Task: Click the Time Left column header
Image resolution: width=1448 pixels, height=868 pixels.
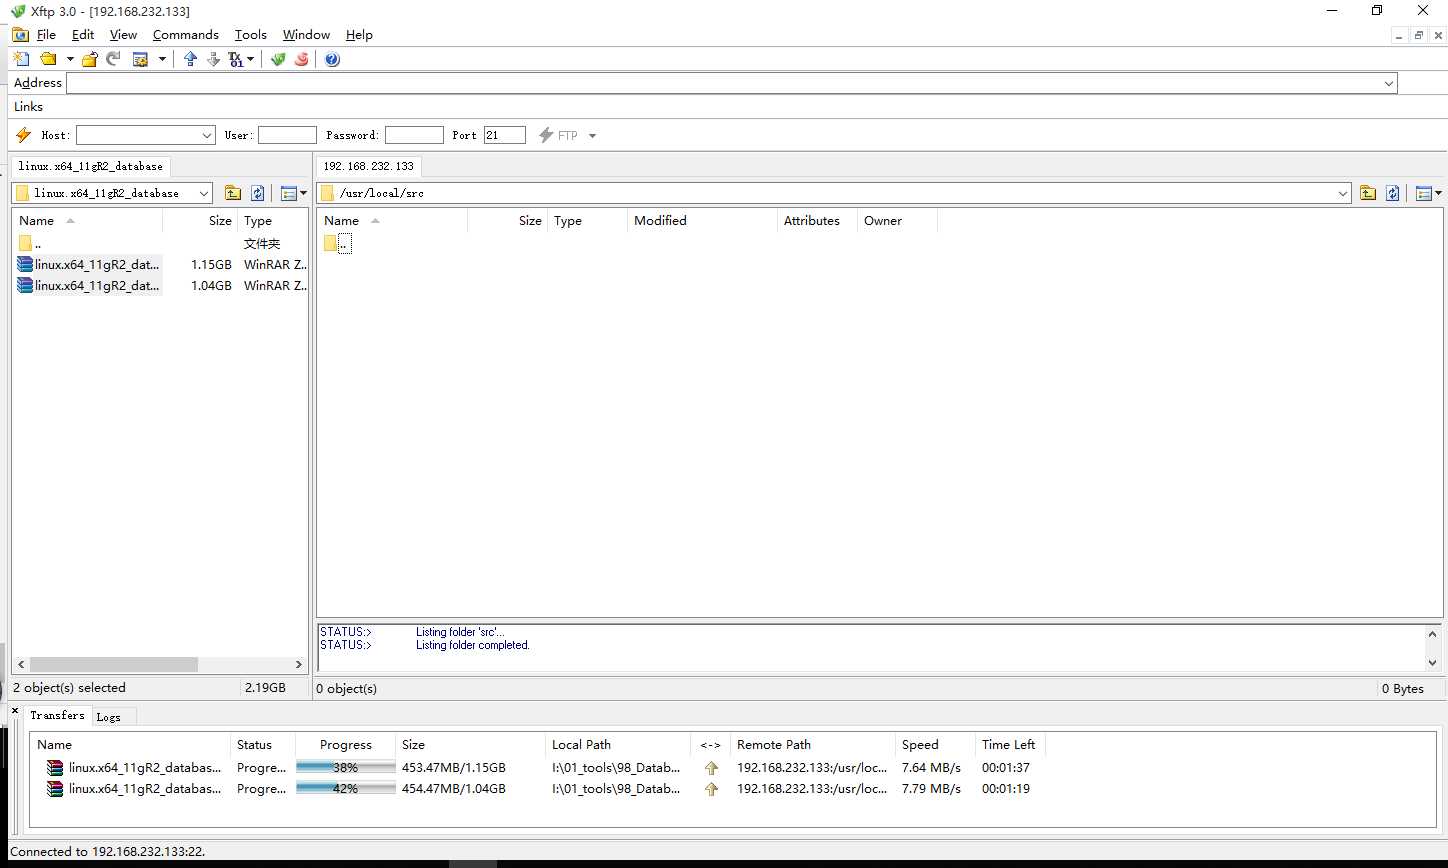Action: click(x=1010, y=744)
